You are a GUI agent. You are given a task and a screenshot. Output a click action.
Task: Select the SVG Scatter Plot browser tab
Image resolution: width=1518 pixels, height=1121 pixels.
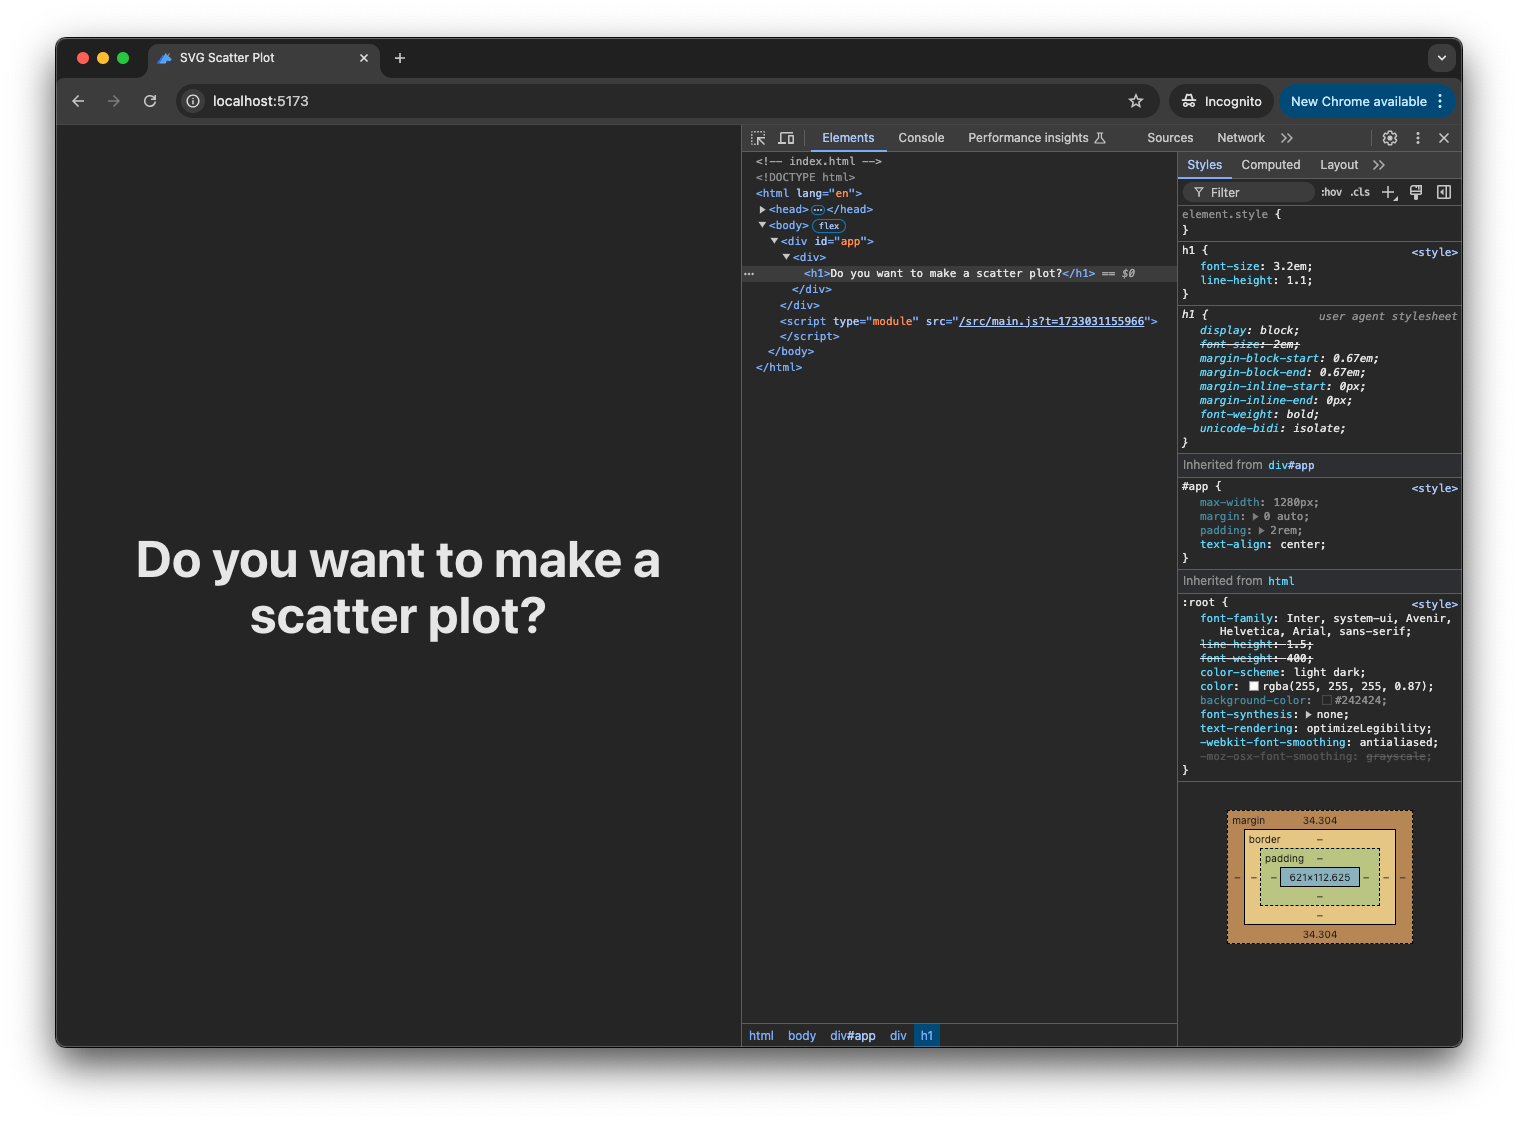click(x=264, y=58)
